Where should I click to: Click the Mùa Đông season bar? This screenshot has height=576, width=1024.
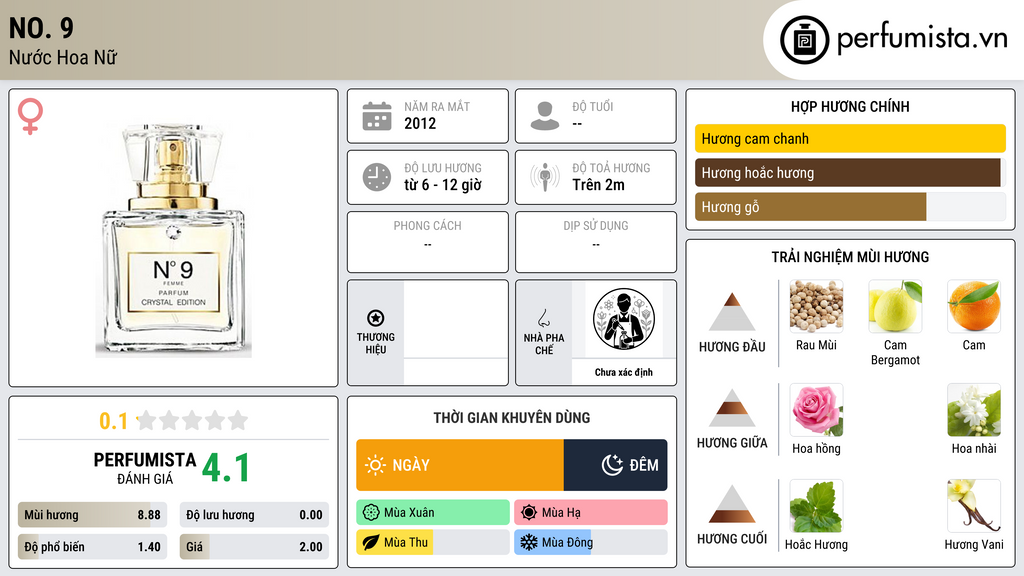(591, 542)
